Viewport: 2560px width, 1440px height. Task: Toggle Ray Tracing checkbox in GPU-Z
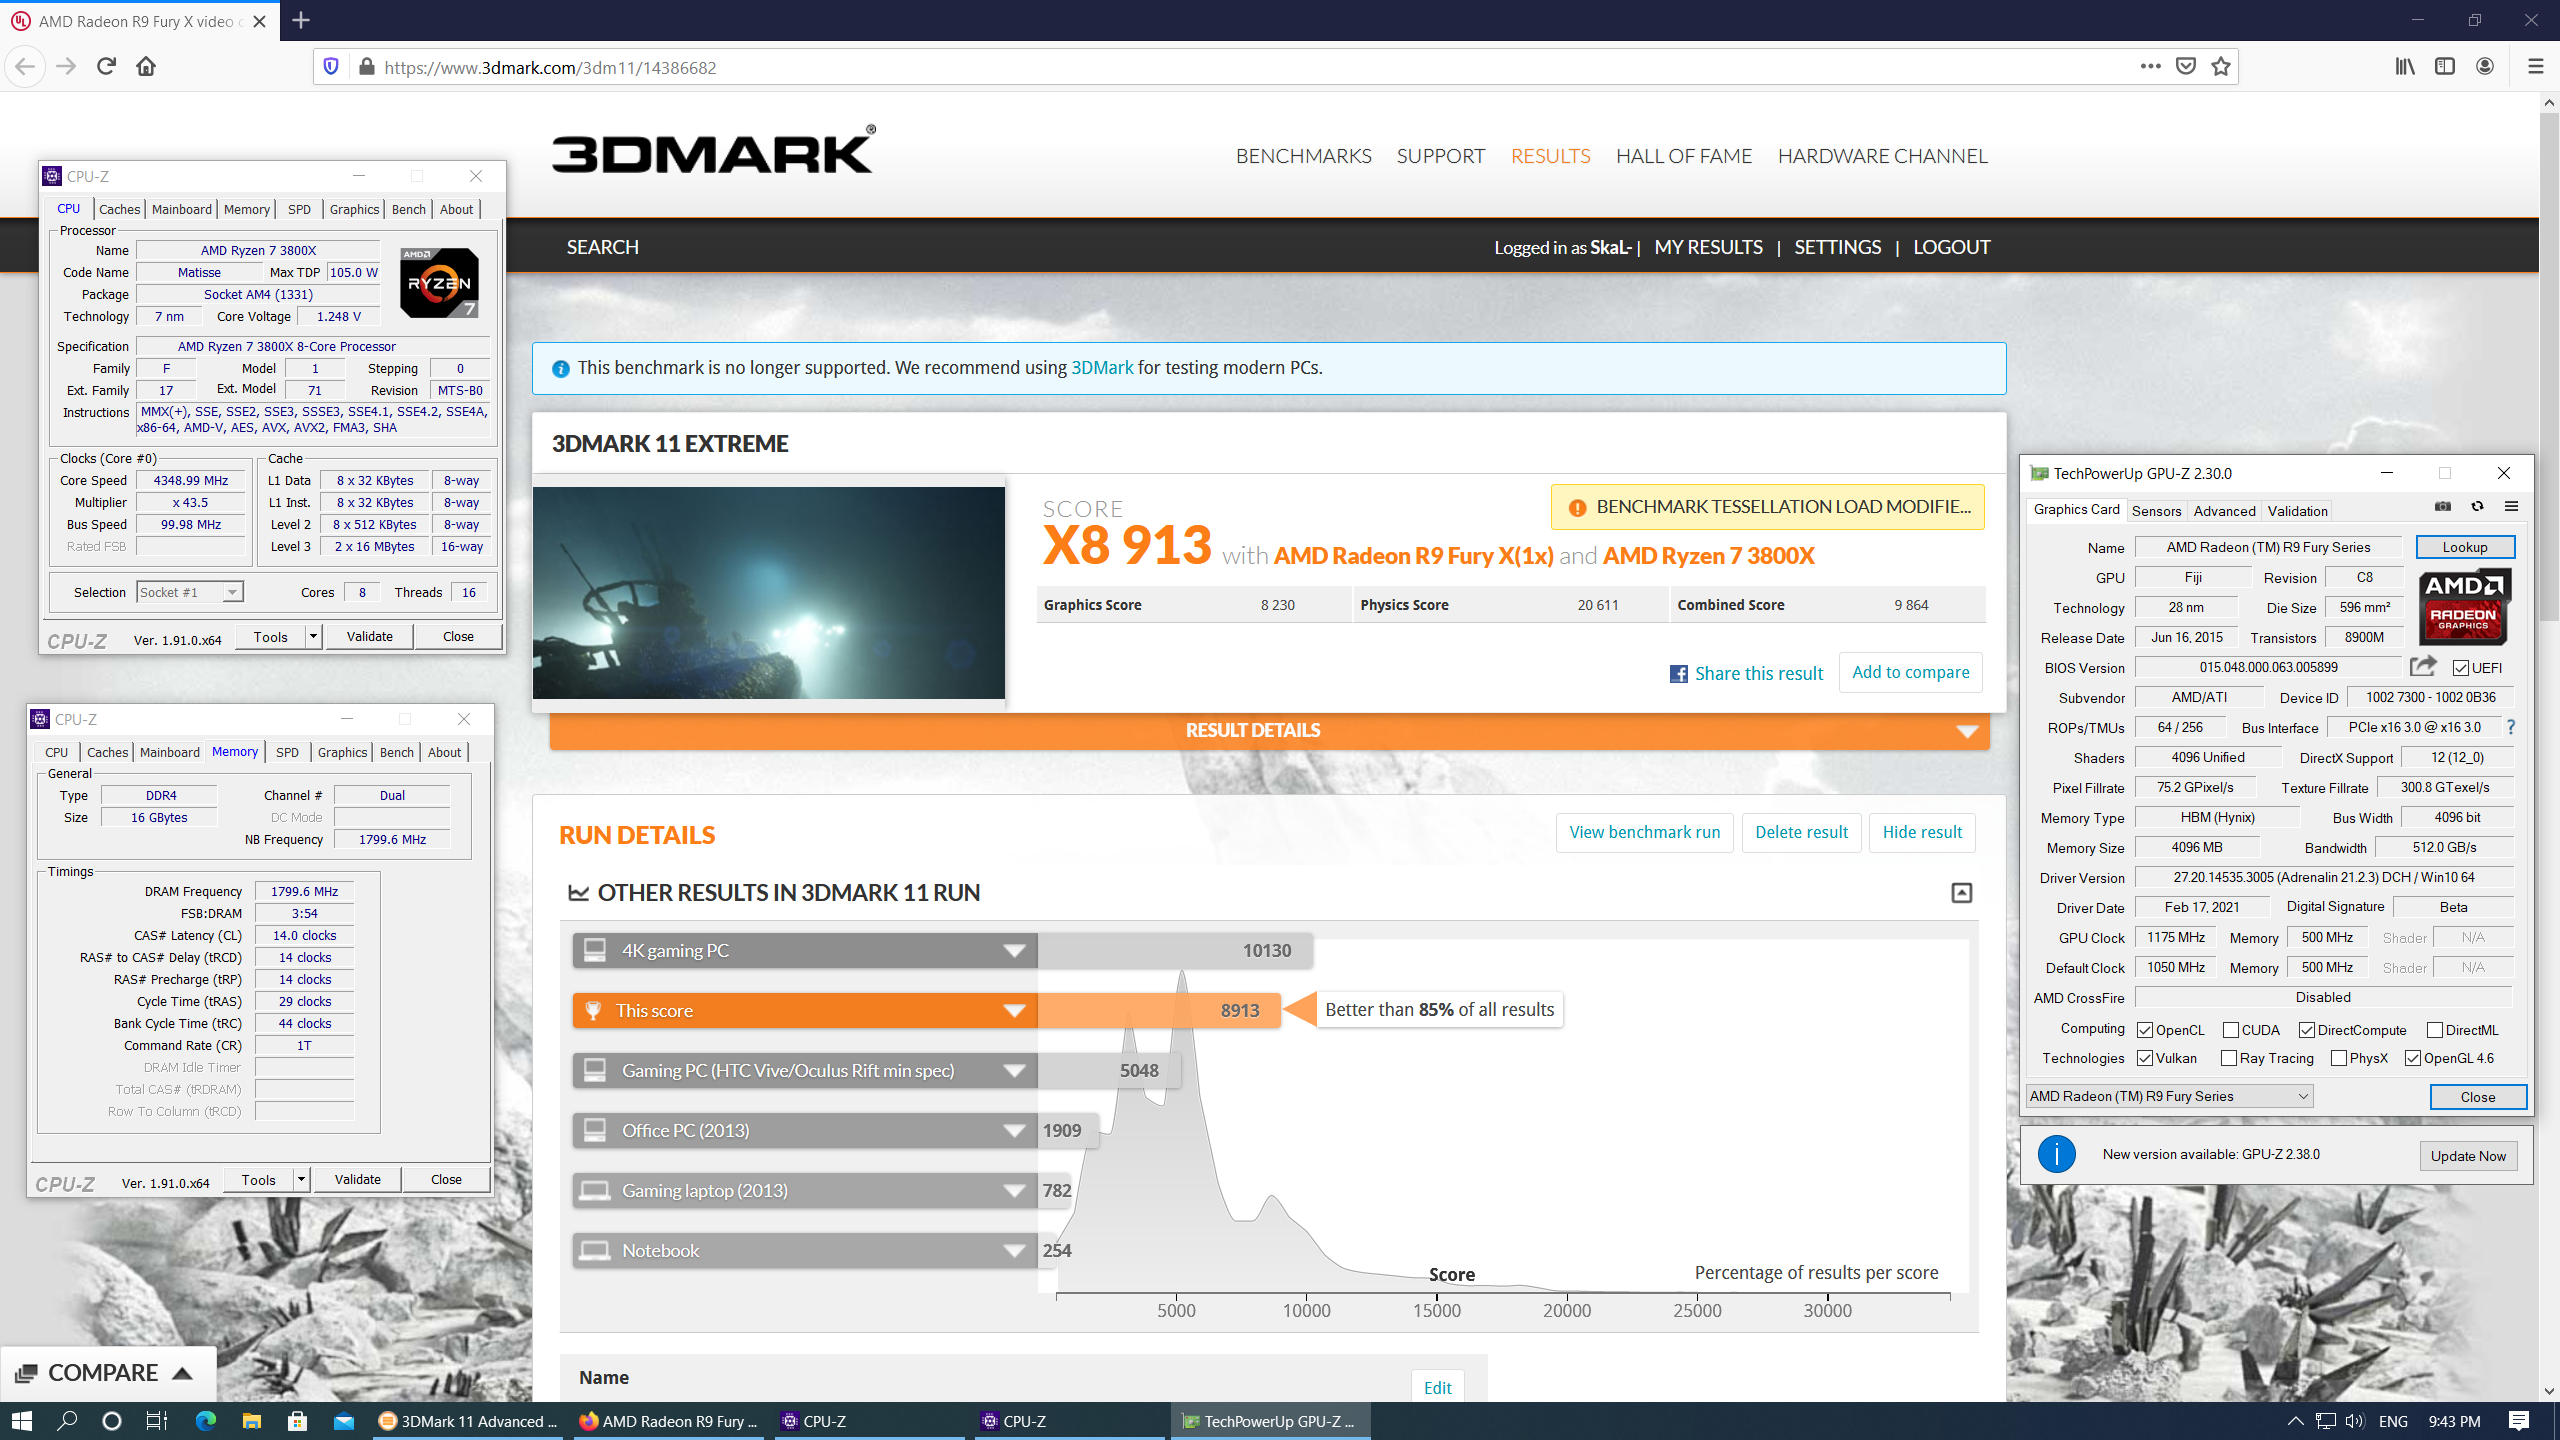coord(2229,1058)
